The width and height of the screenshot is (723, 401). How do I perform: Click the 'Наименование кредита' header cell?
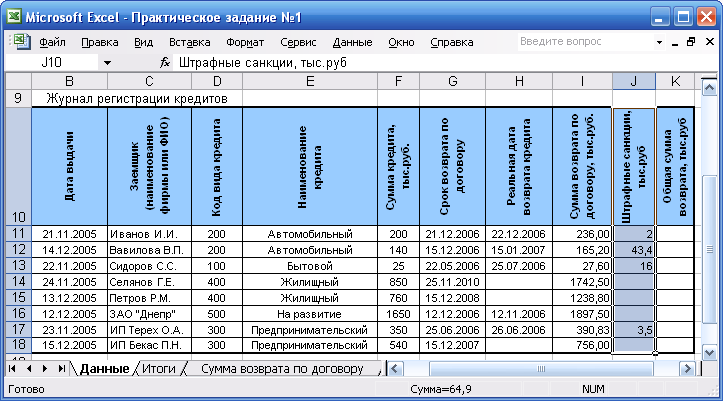click(310, 166)
